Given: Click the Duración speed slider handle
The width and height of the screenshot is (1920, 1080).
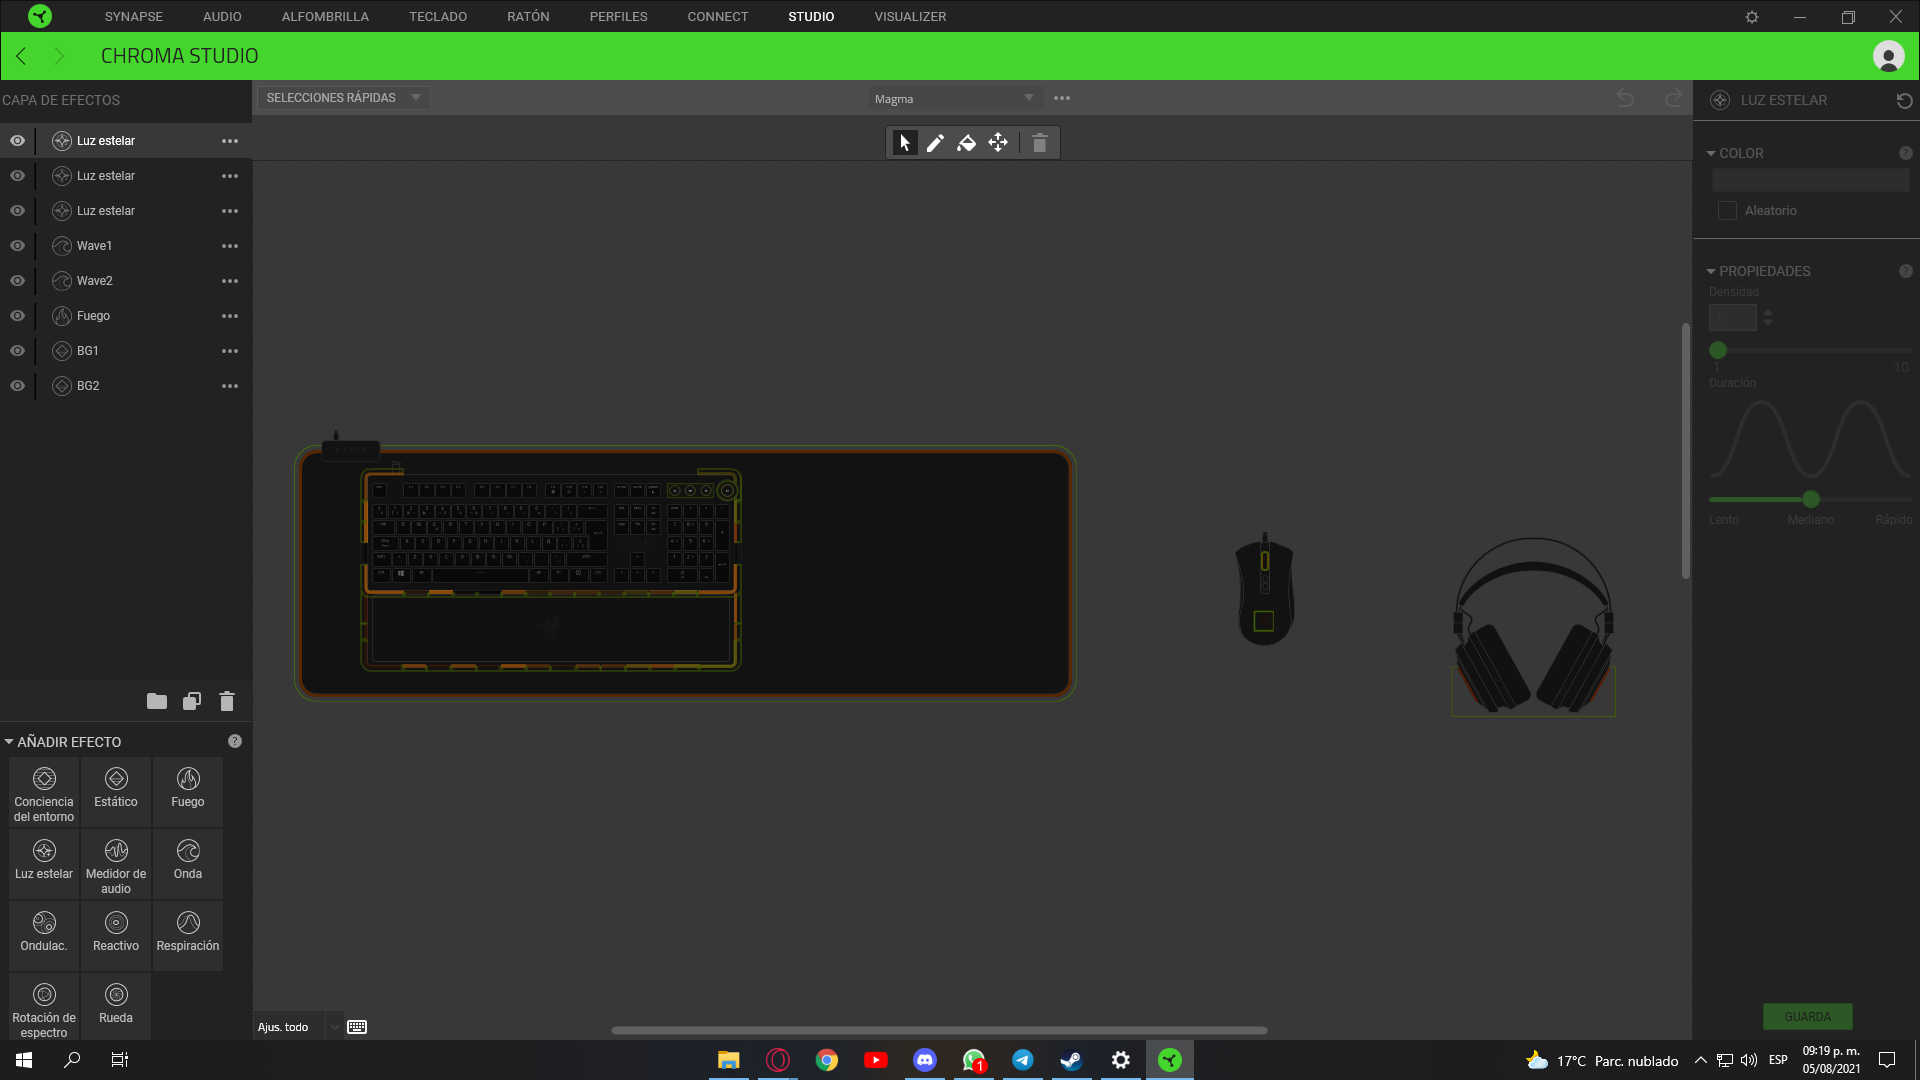Looking at the screenshot, I should point(1811,499).
